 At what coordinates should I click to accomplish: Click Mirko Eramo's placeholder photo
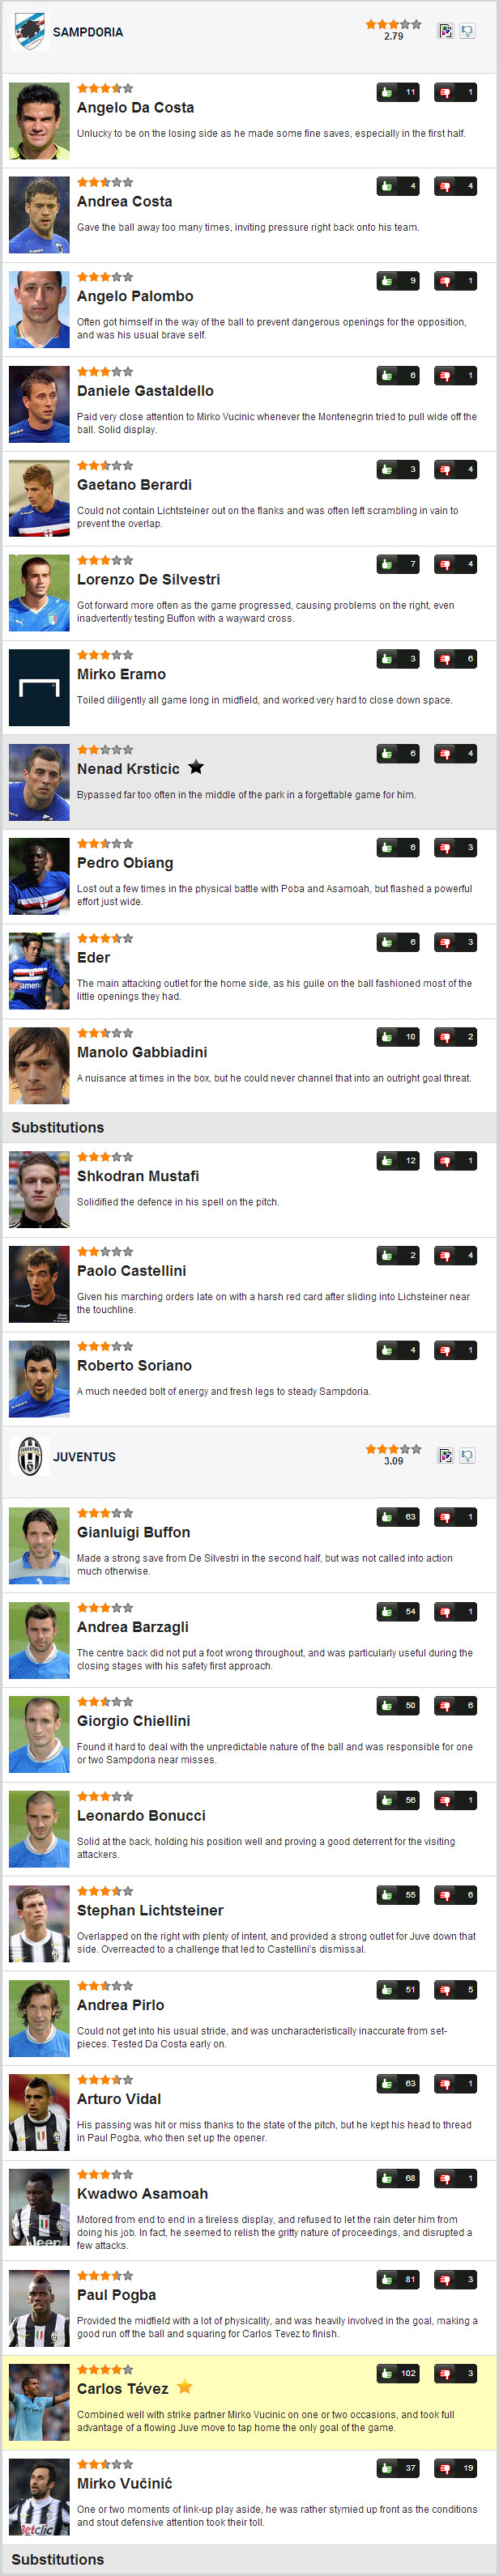point(39,687)
